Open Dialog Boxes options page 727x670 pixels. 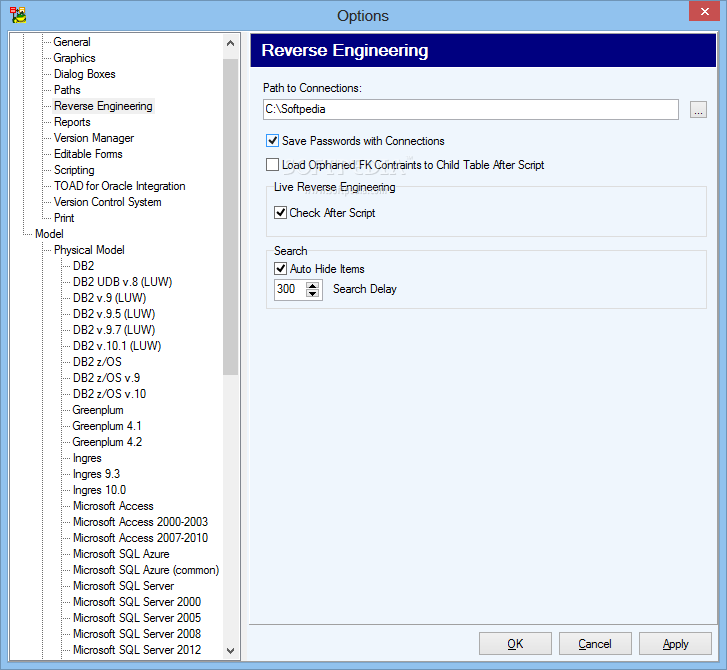(x=84, y=74)
